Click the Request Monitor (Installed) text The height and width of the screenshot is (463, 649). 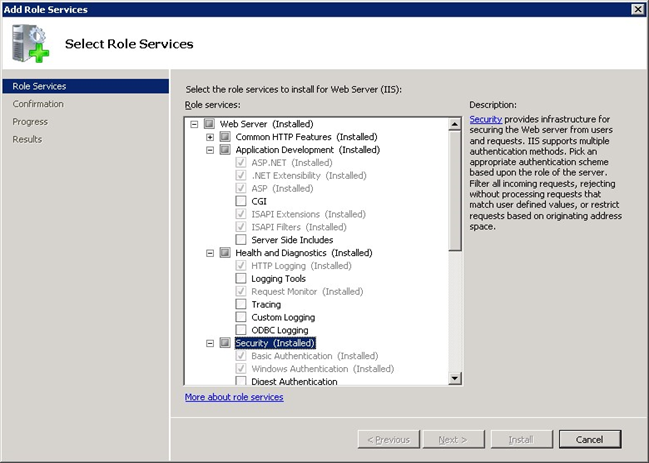(x=307, y=292)
